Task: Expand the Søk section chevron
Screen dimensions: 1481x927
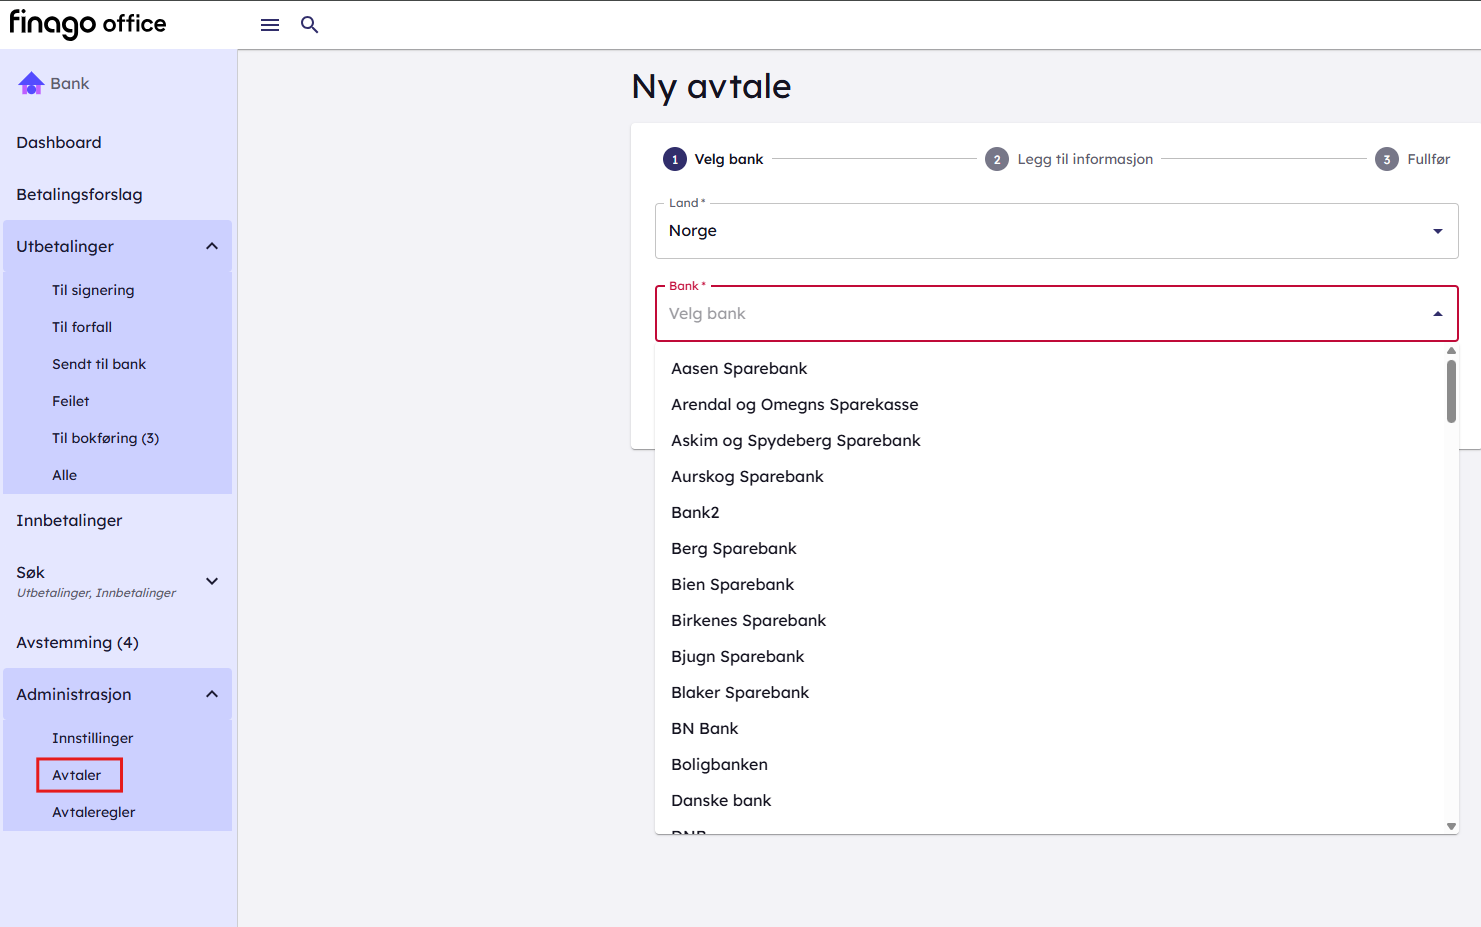Action: (212, 581)
